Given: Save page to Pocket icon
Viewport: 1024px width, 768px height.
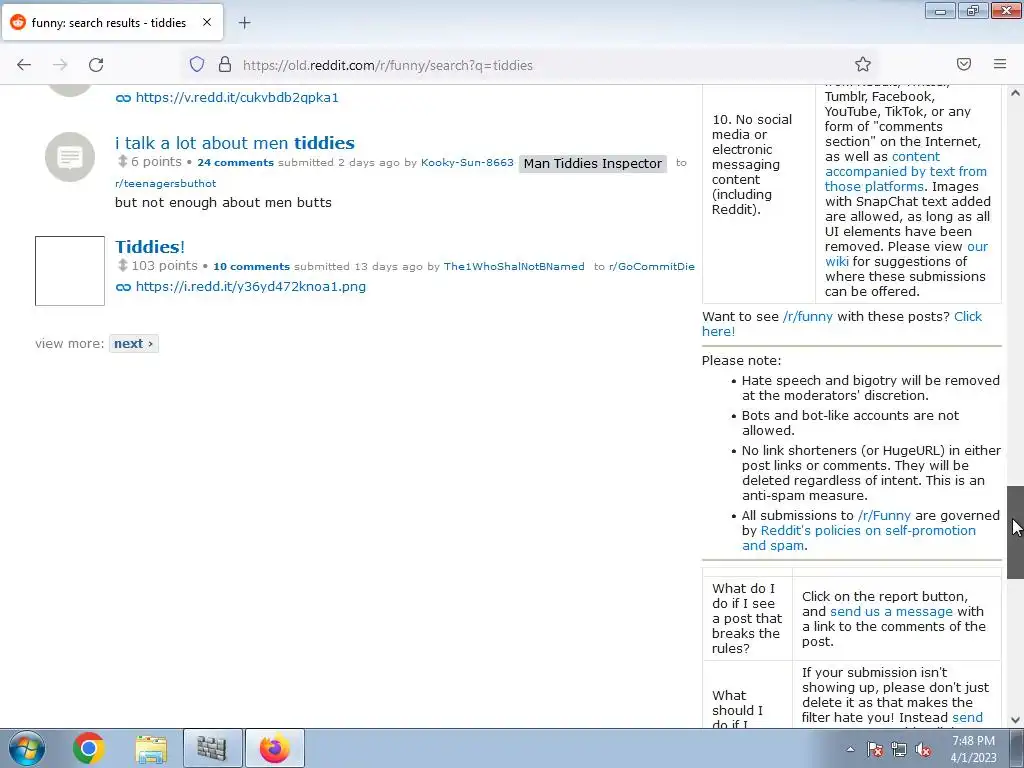Looking at the screenshot, I should 964,64.
